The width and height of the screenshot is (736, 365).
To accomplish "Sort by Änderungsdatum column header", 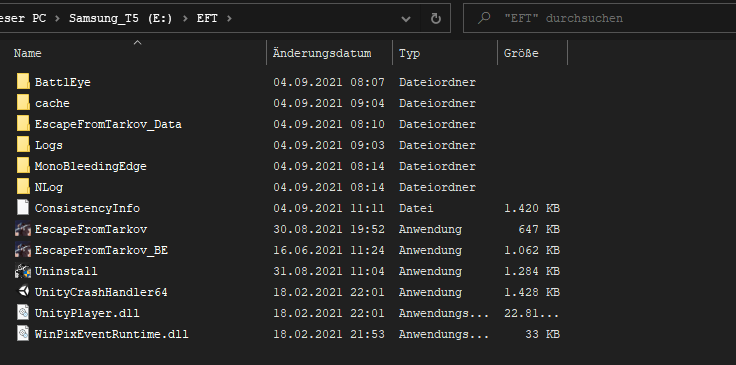I will point(322,53).
